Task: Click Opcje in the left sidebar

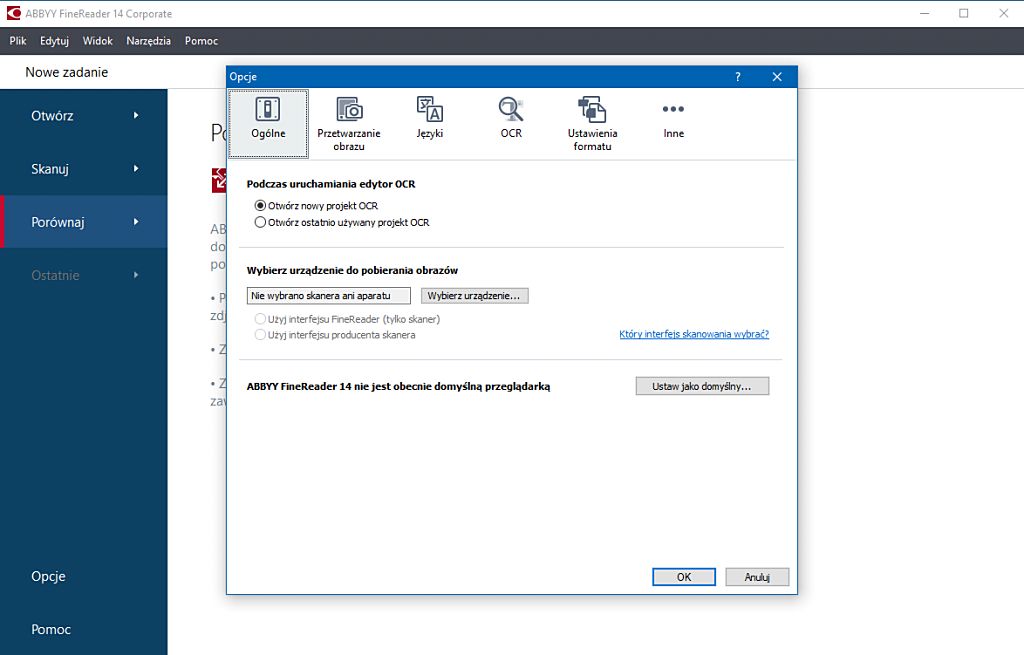Action: (x=48, y=576)
